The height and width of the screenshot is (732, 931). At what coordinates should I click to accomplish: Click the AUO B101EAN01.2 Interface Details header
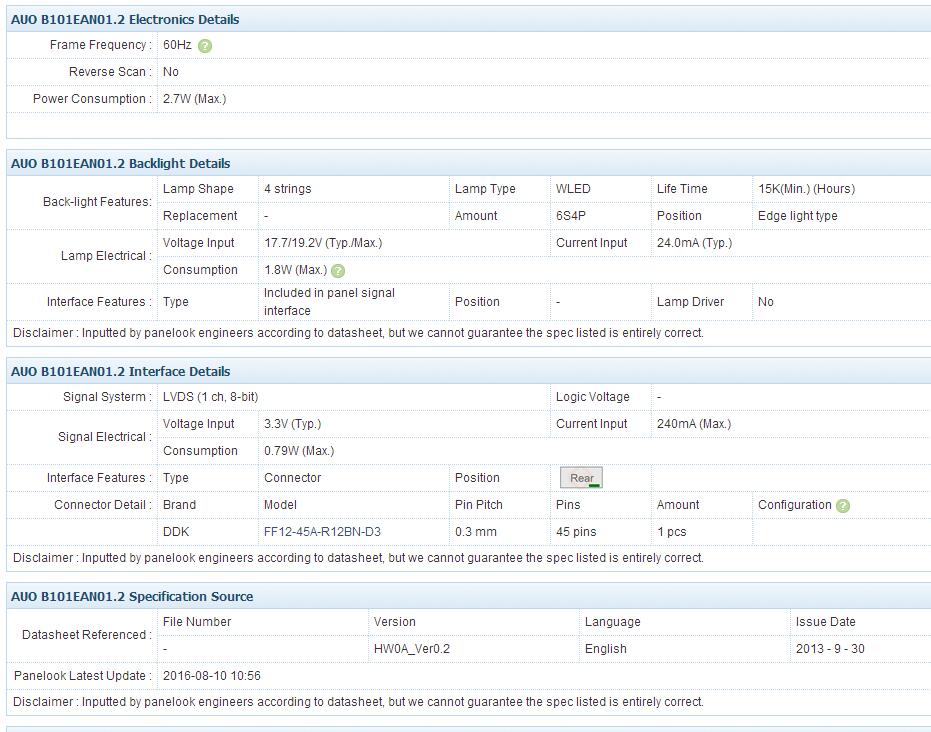(x=121, y=372)
